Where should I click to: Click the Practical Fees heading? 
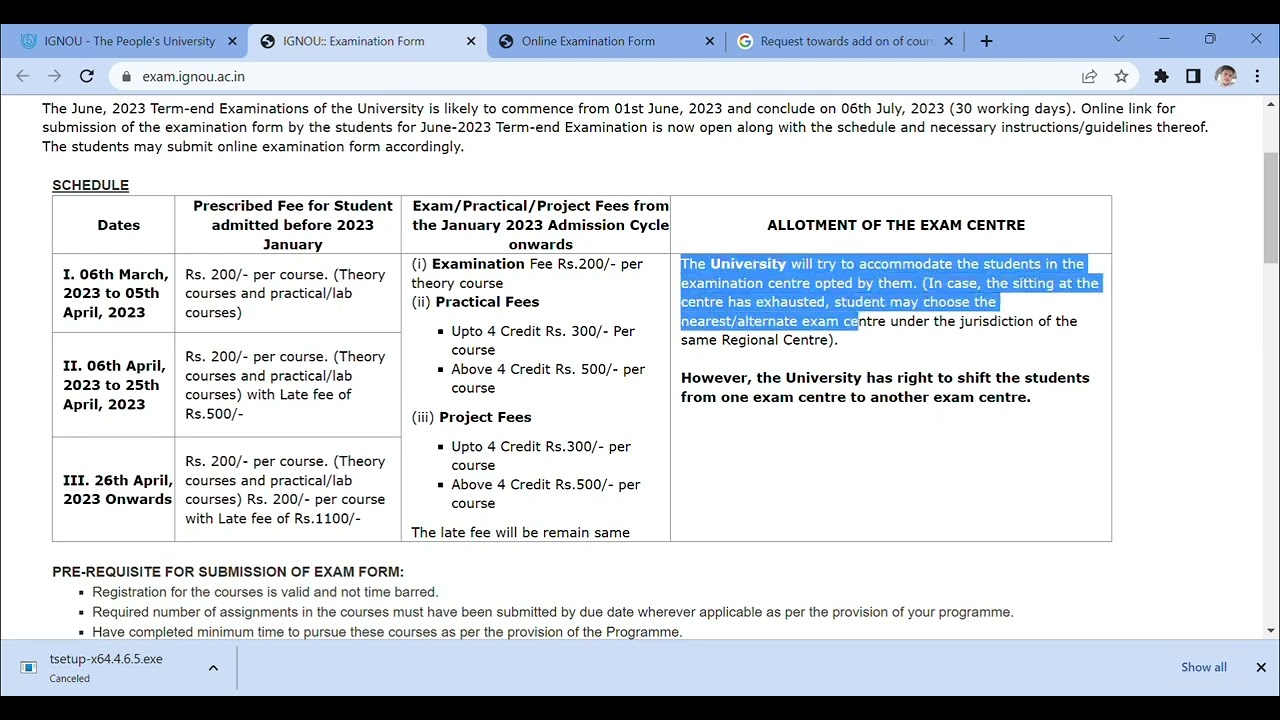[487, 302]
